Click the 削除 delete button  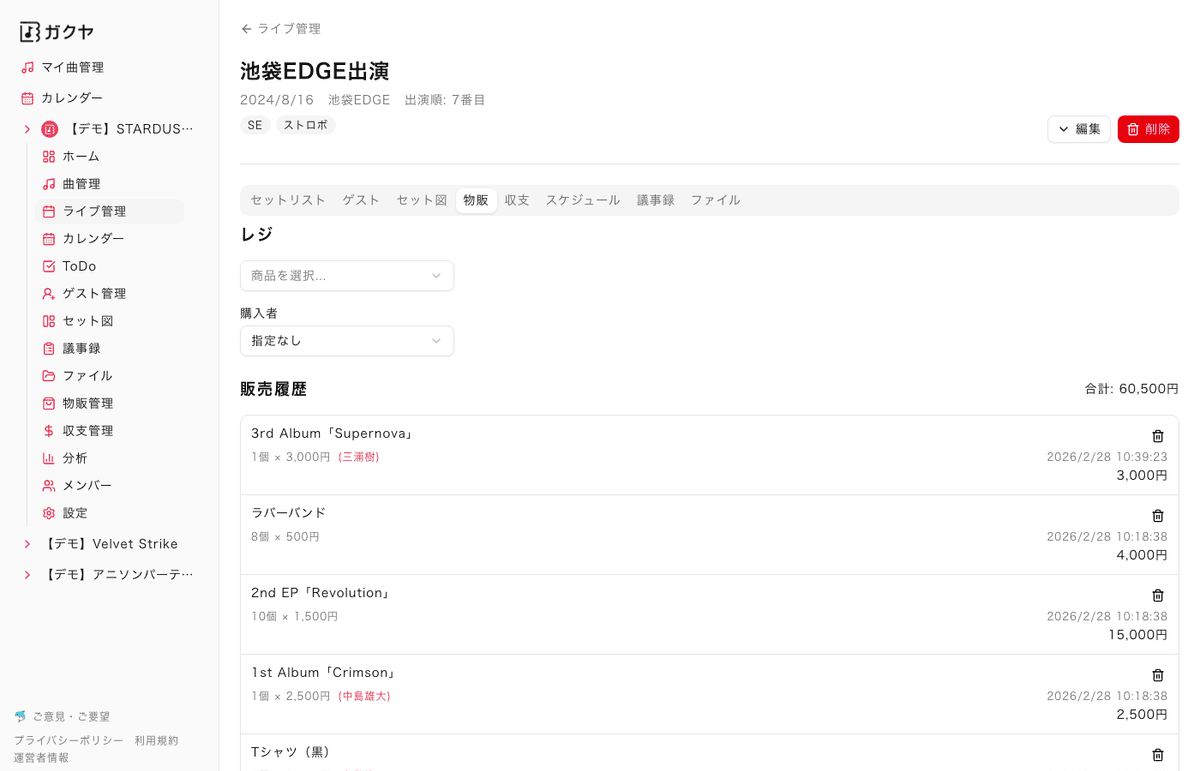[x=1147, y=129]
